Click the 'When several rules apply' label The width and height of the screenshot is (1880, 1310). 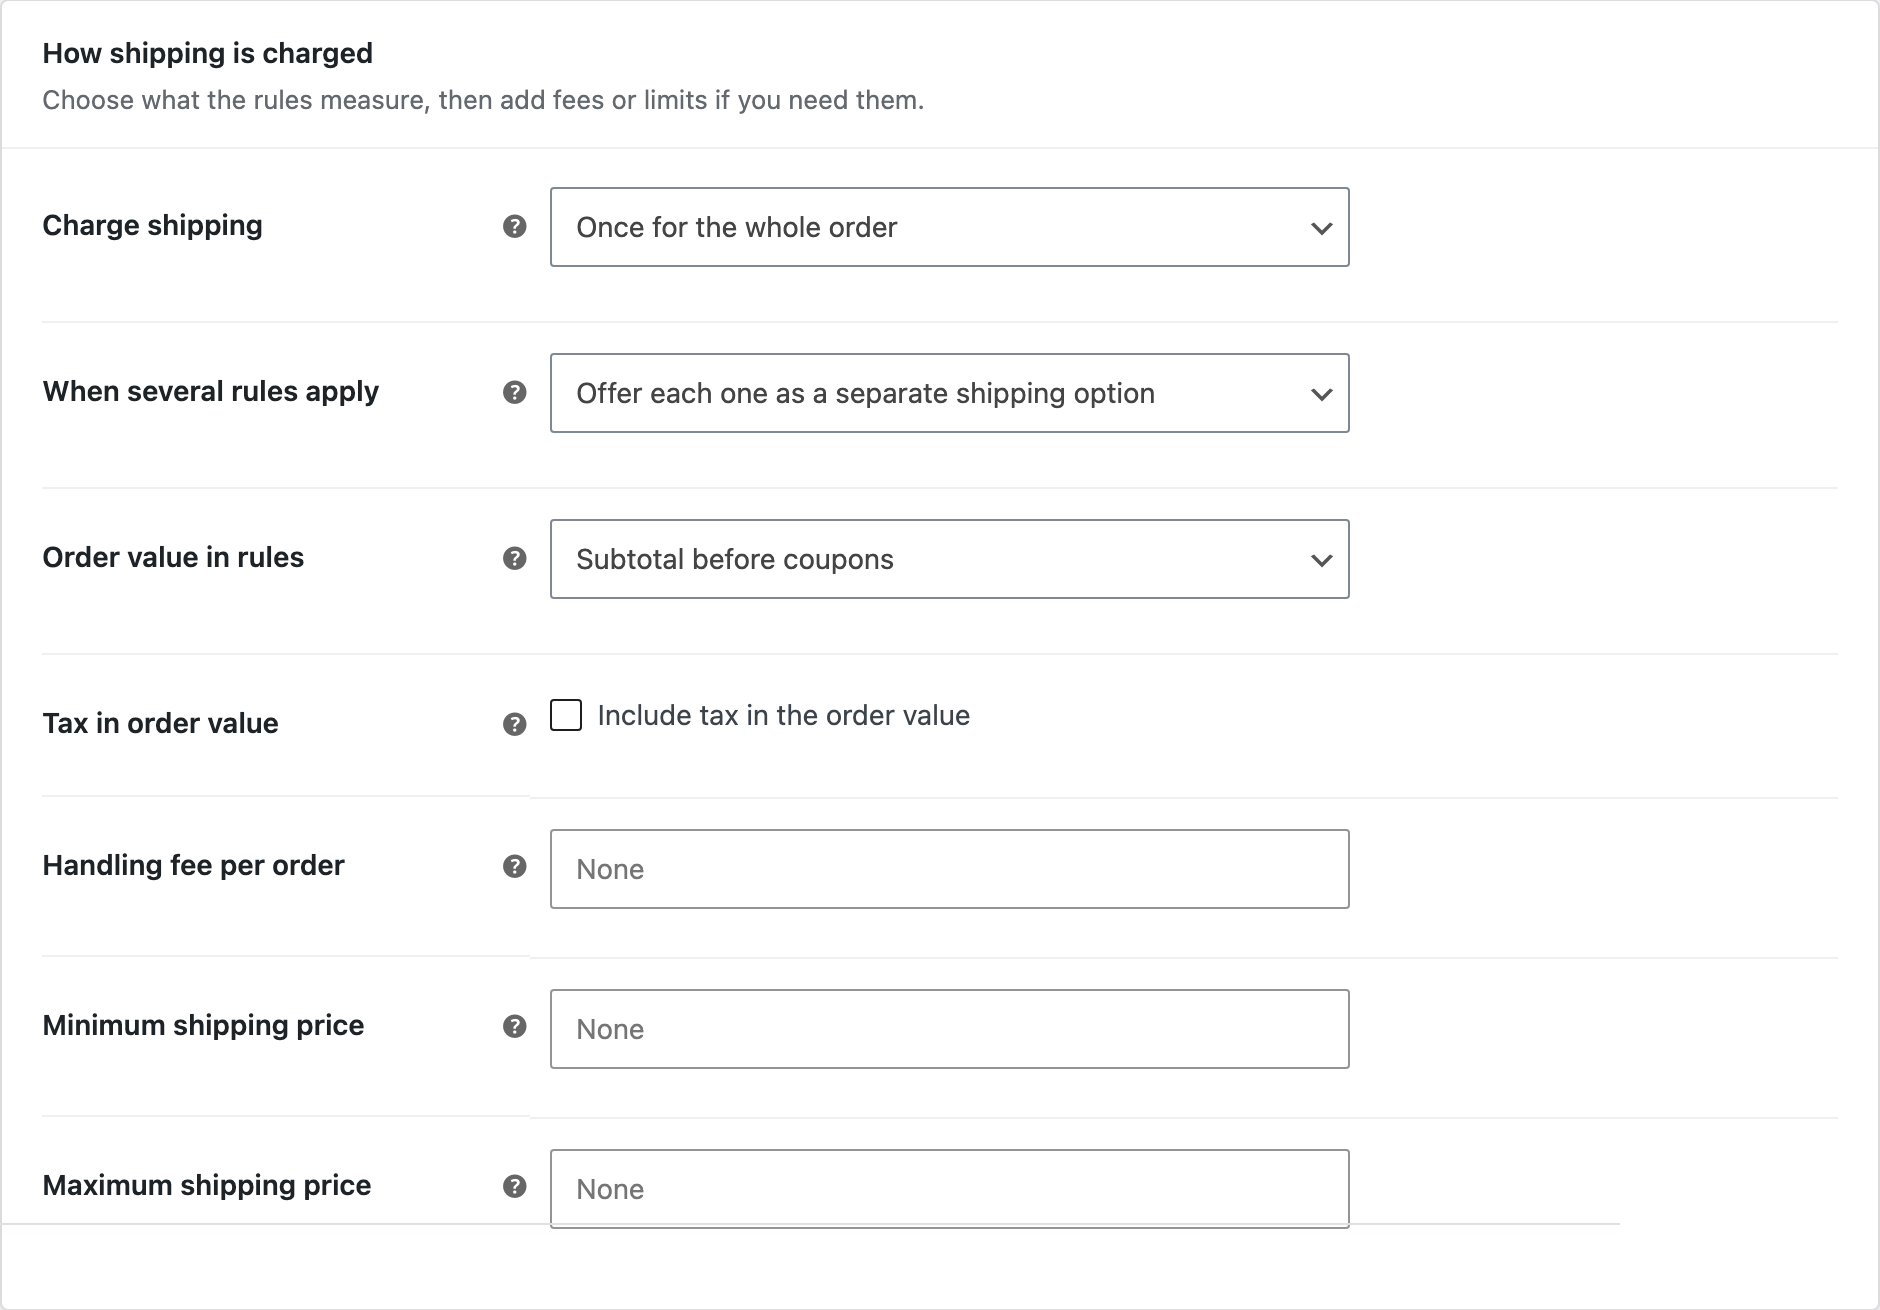(210, 392)
